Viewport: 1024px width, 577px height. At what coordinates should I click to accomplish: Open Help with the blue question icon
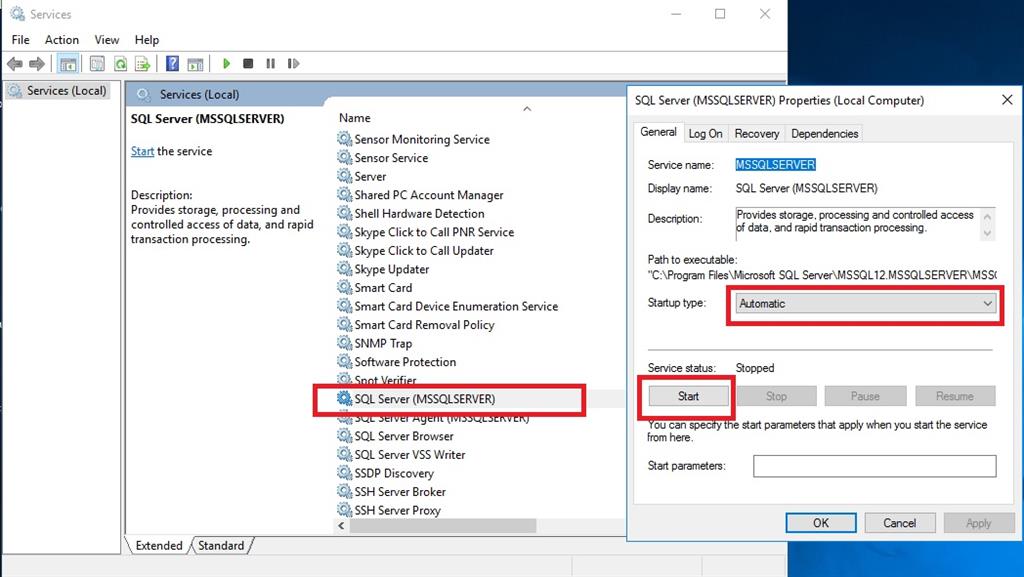tap(172, 63)
